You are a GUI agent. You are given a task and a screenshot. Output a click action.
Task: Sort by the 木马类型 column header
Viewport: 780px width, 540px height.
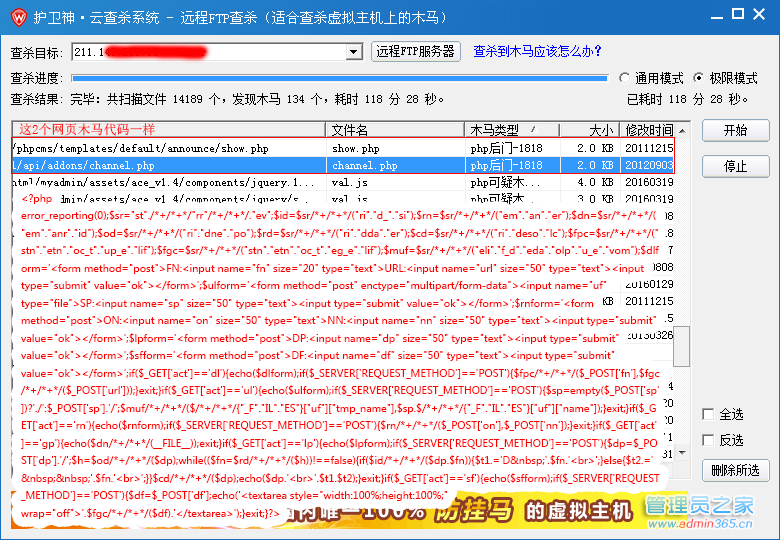pos(512,130)
